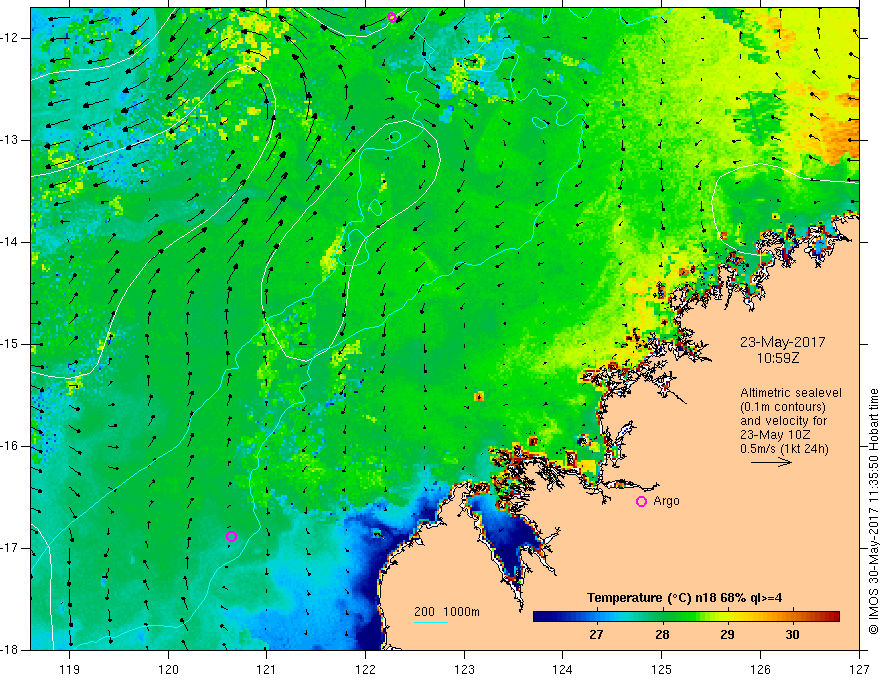Click the temperature color bar legend

click(x=686, y=617)
